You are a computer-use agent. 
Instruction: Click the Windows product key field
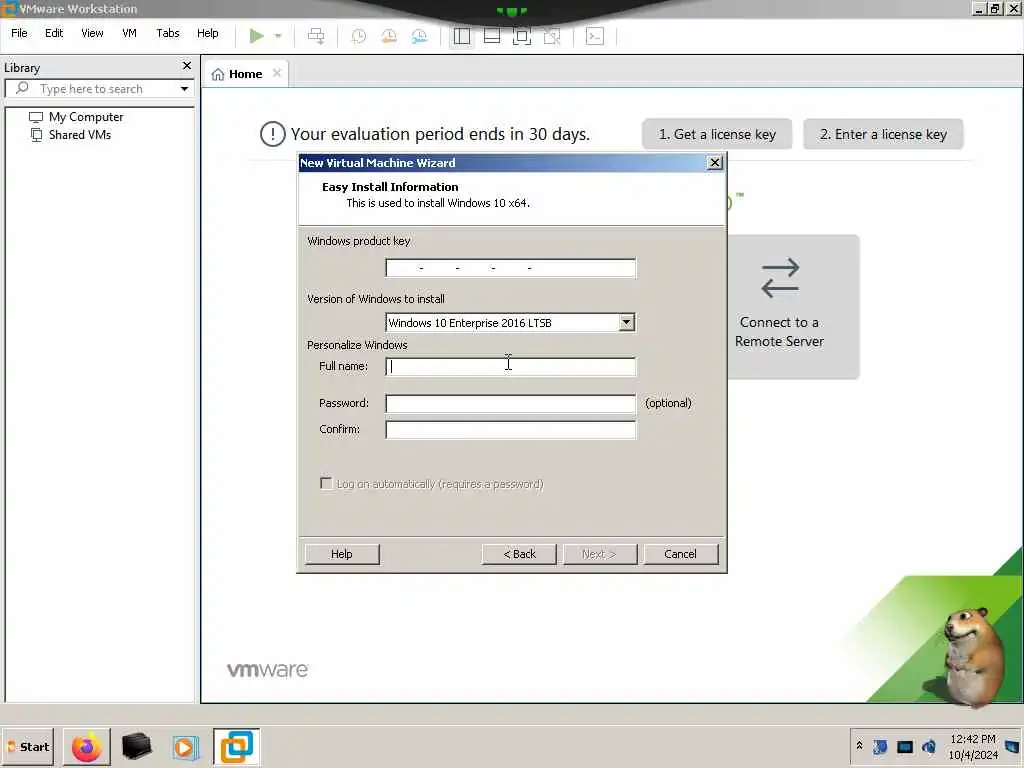coord(510,268)
